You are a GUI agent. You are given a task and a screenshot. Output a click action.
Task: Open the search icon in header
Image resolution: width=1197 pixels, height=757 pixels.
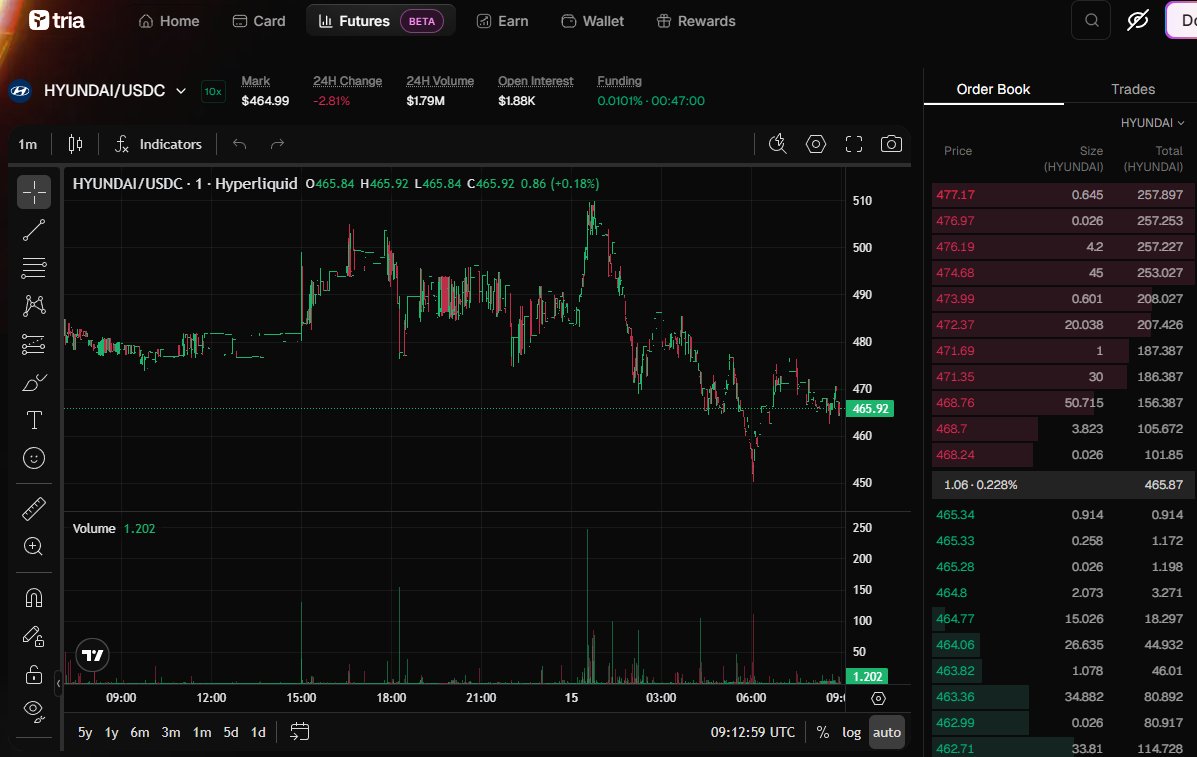[1092, 21]
